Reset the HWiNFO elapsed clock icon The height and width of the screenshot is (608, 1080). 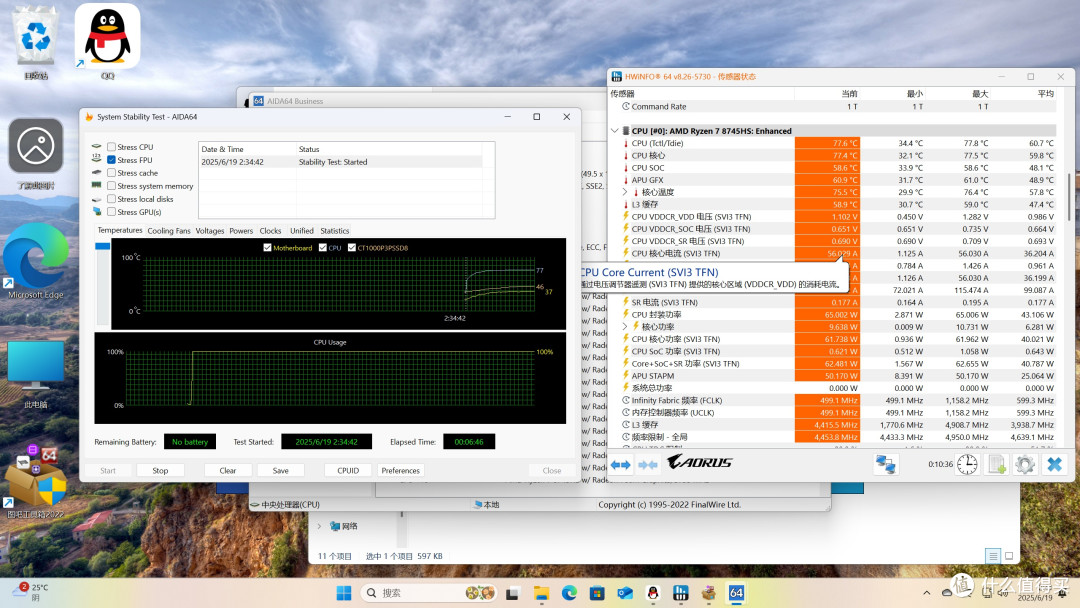[967, 465]
